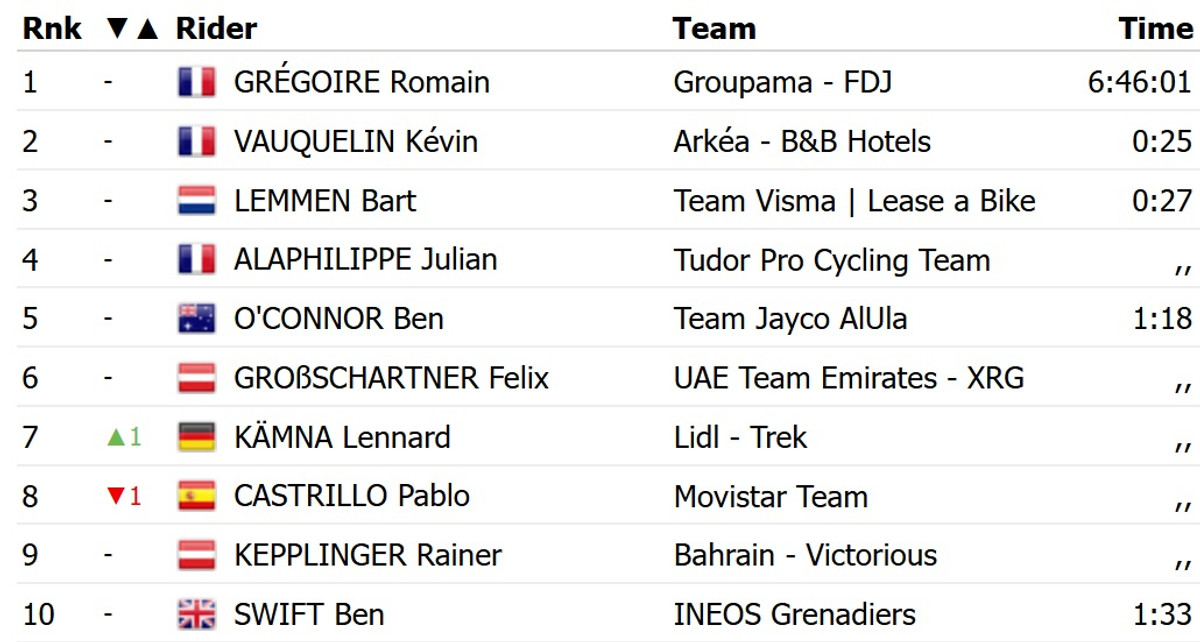
Task: Sort the table by Rnk column
Action: click(46, 29)
